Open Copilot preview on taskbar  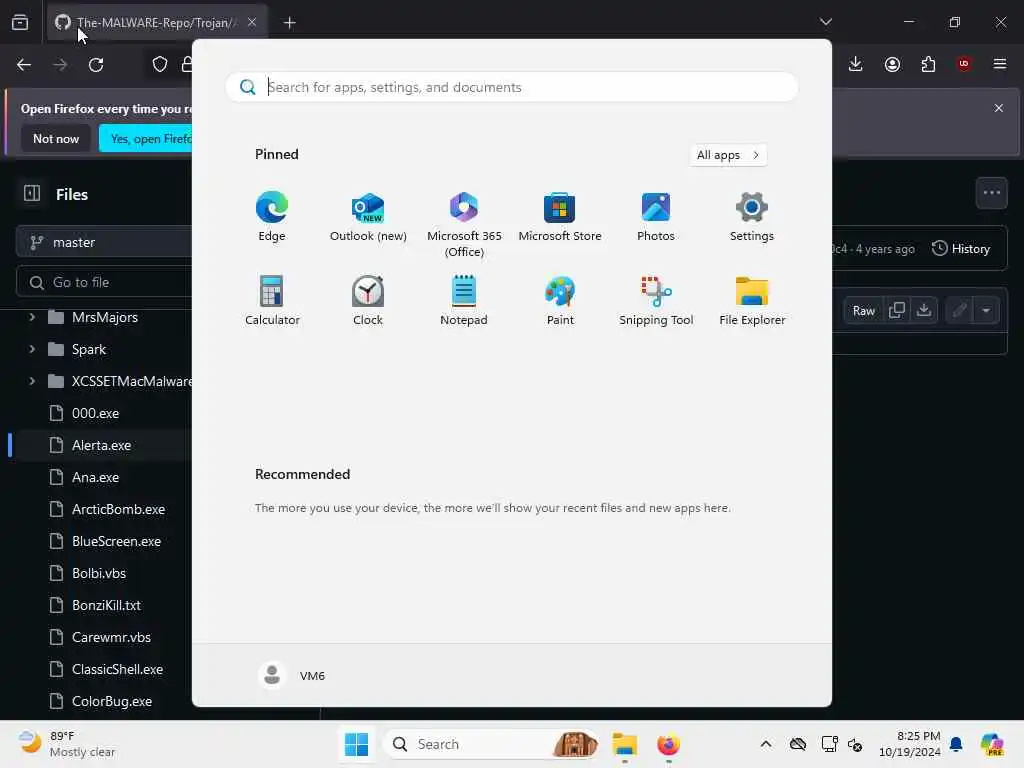coord(991,744)
